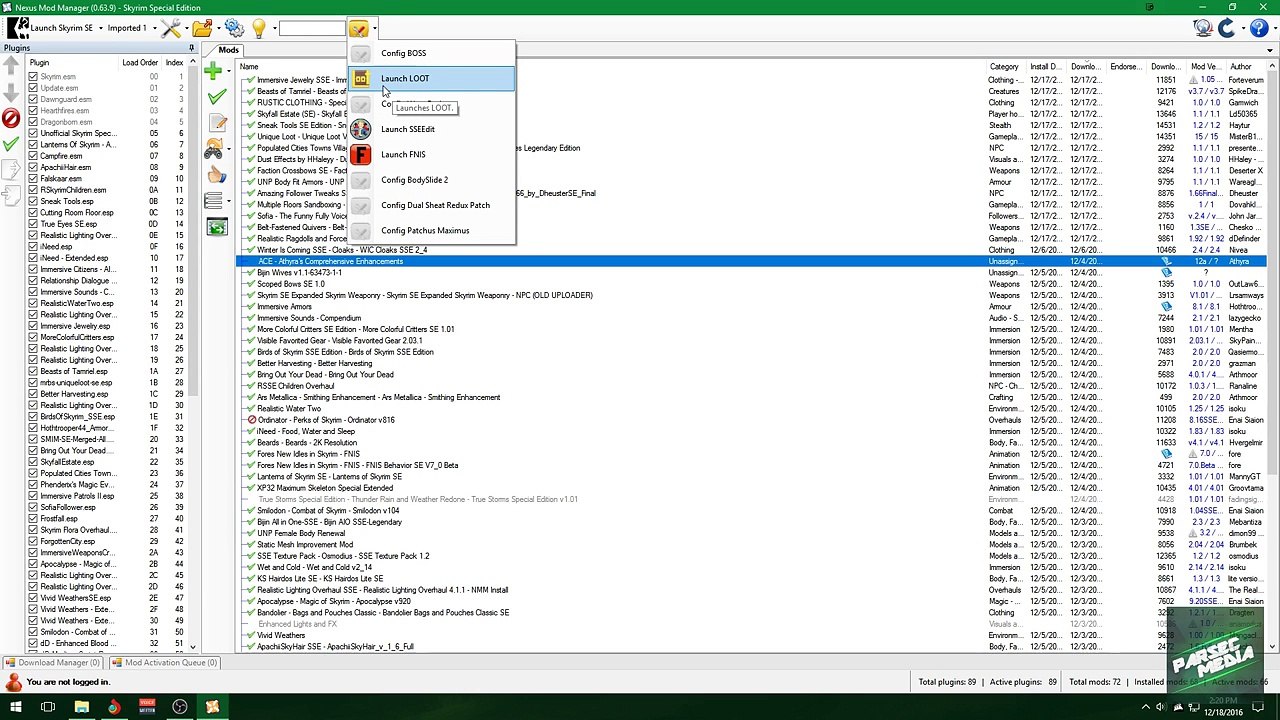
Task: Click the Launch SSEEdit icon in menu
Action: click(361, 129)
